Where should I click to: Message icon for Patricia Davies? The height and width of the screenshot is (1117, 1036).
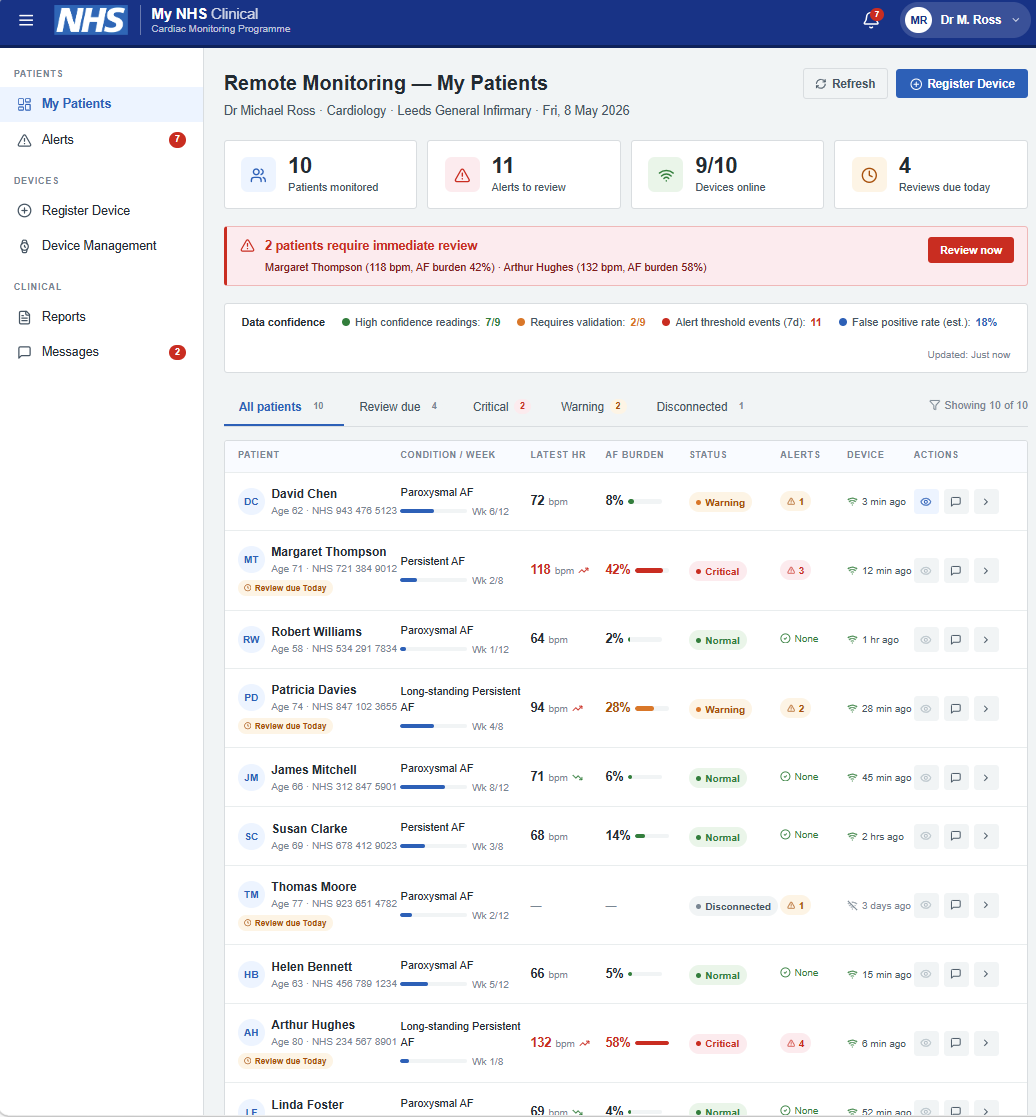[x=956, y=709]
